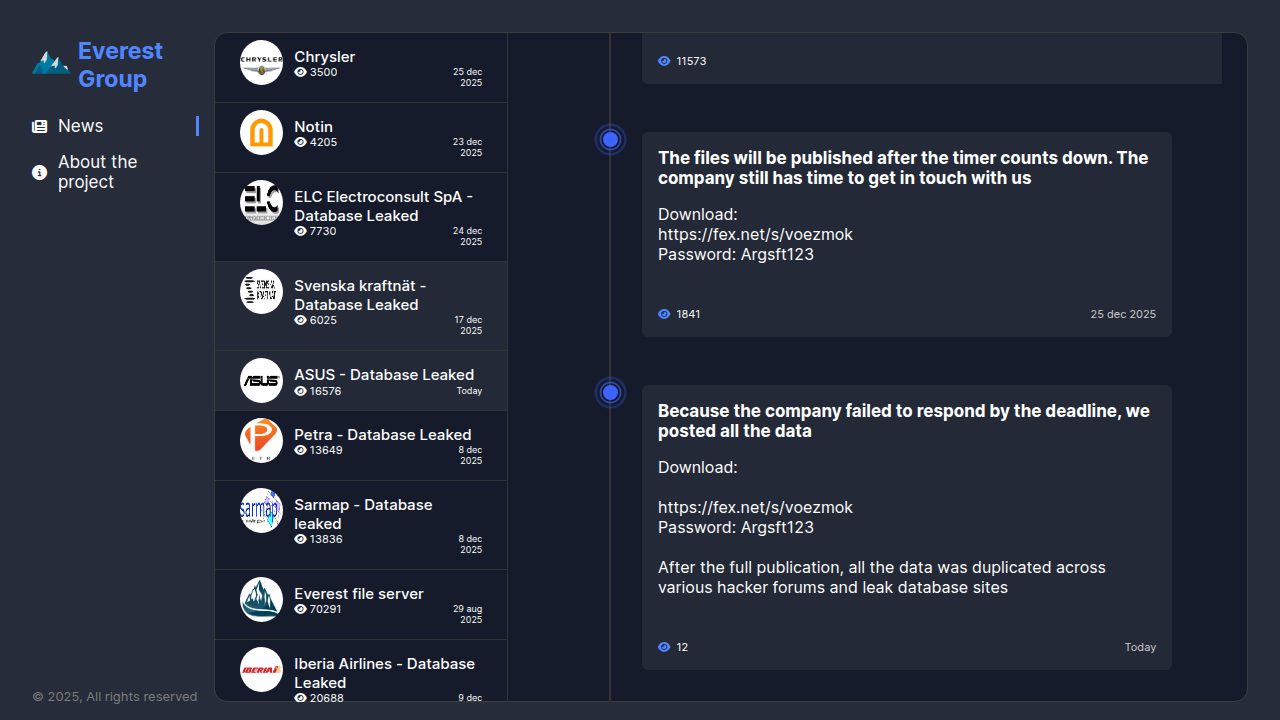Click the eye icon next to 1841 views
This screenshot has width=1280, height=720.
coord(664,314)
